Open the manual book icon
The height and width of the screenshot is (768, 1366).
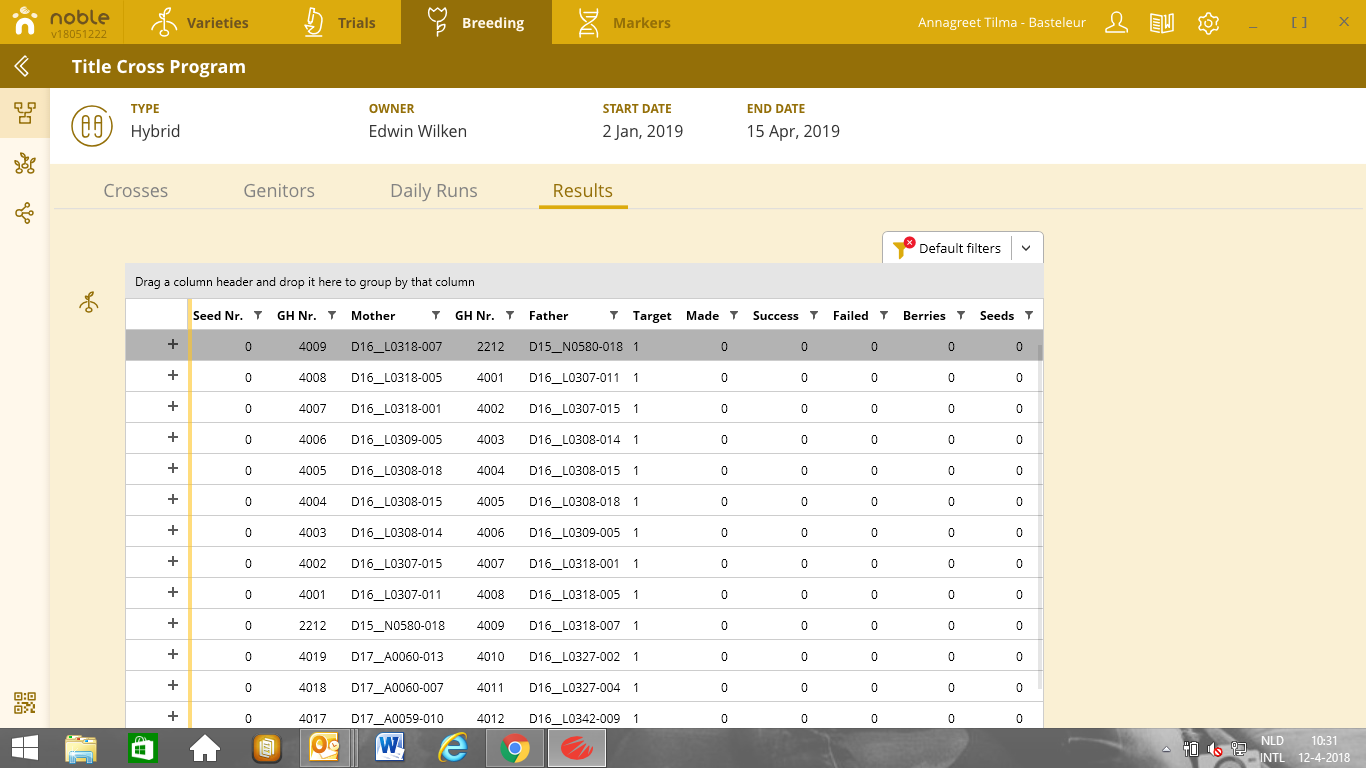tap(1162, 22)
